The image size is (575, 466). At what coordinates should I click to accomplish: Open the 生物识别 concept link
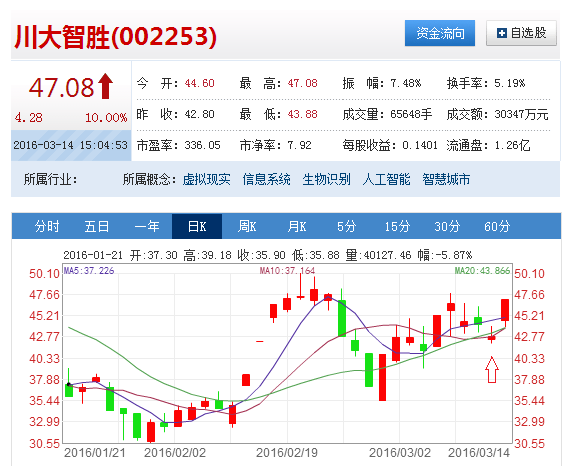[x=326, y=180]
